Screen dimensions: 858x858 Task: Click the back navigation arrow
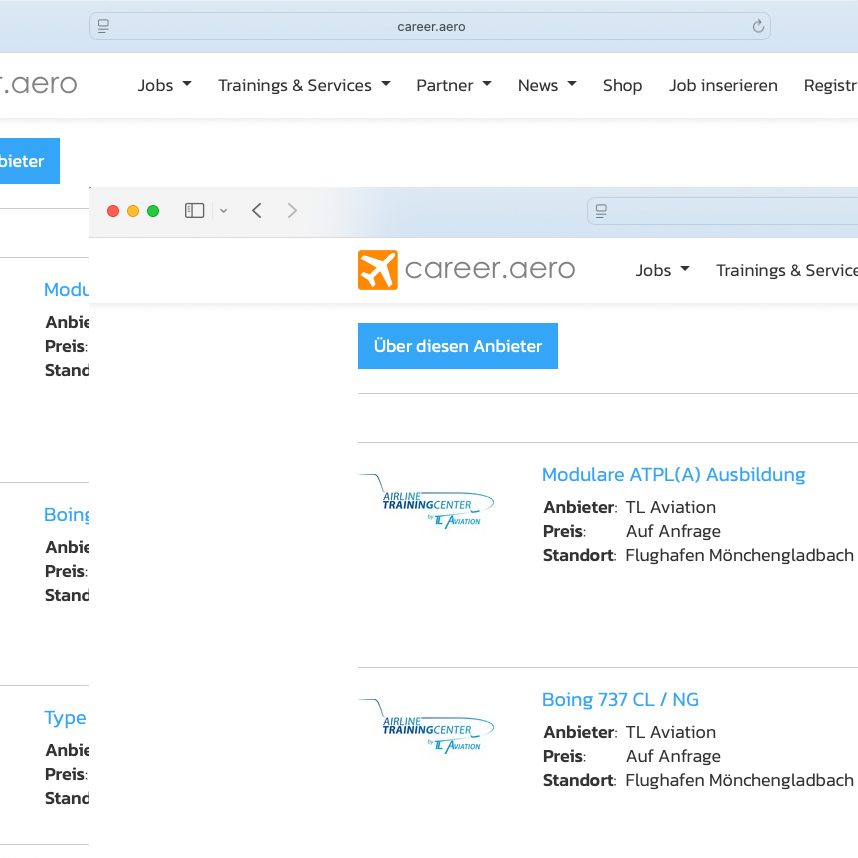(x=257, y=211)
